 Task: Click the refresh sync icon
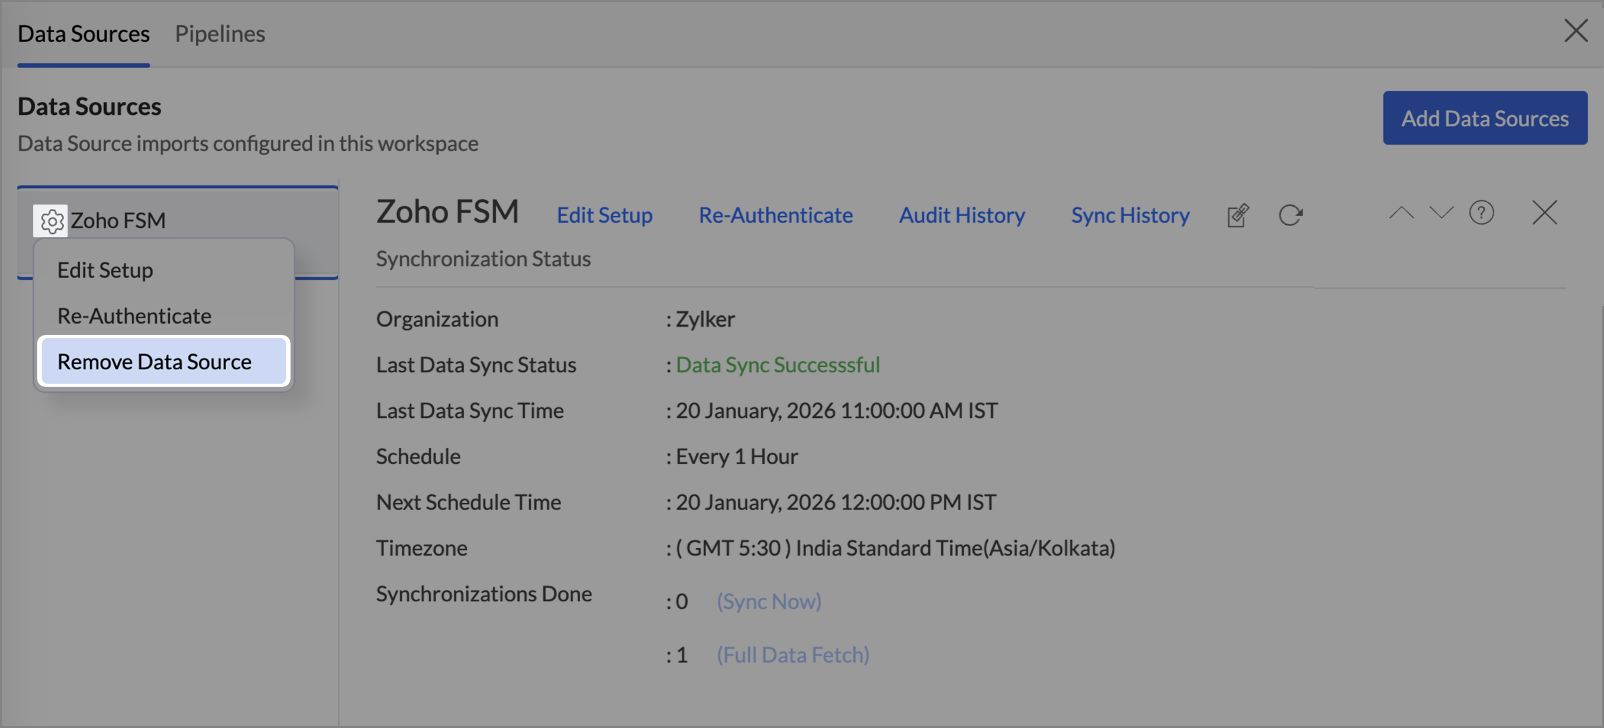1290,215
